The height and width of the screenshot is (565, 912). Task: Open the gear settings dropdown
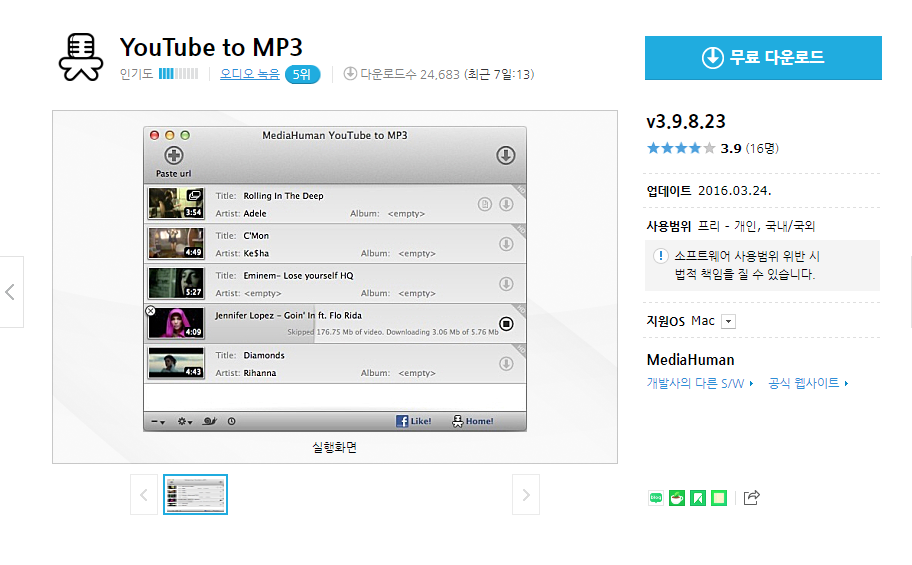point(185,421)
